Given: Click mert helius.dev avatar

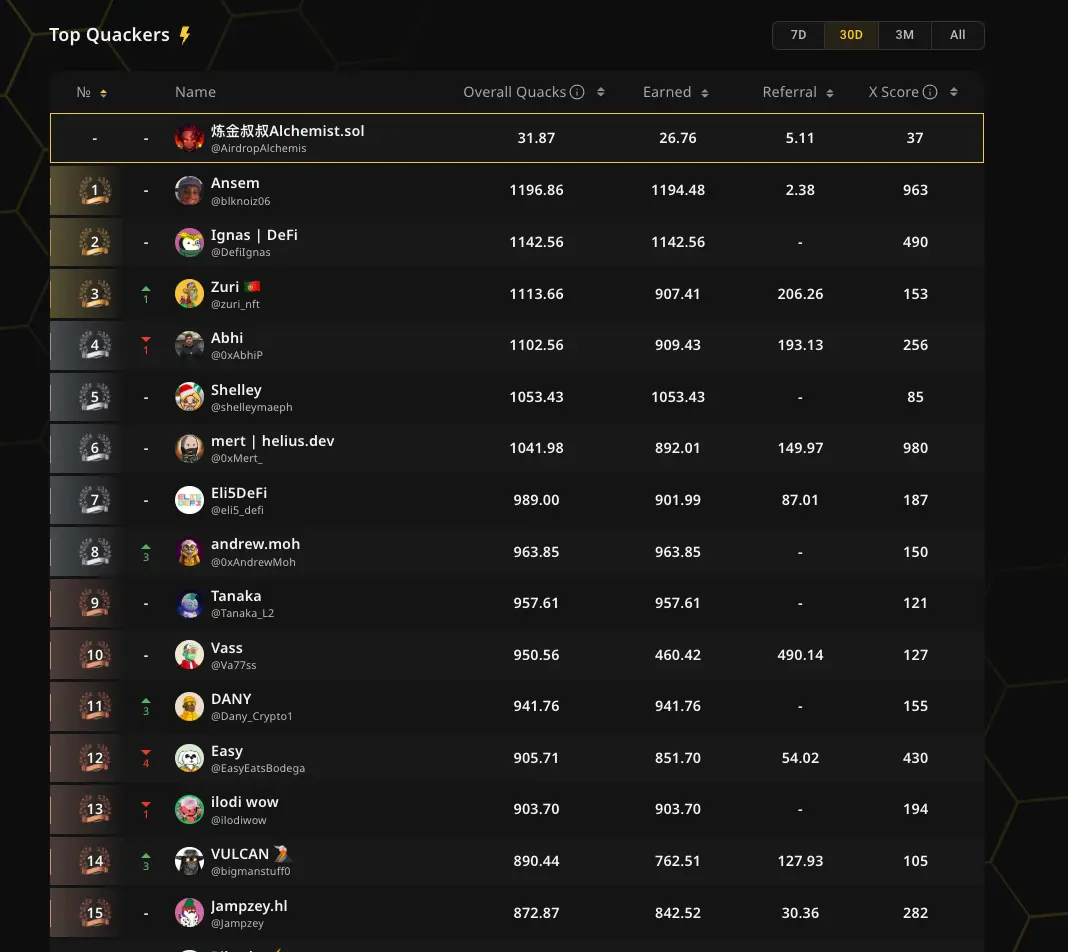Looking at the screenshot, I should point(189,449).
